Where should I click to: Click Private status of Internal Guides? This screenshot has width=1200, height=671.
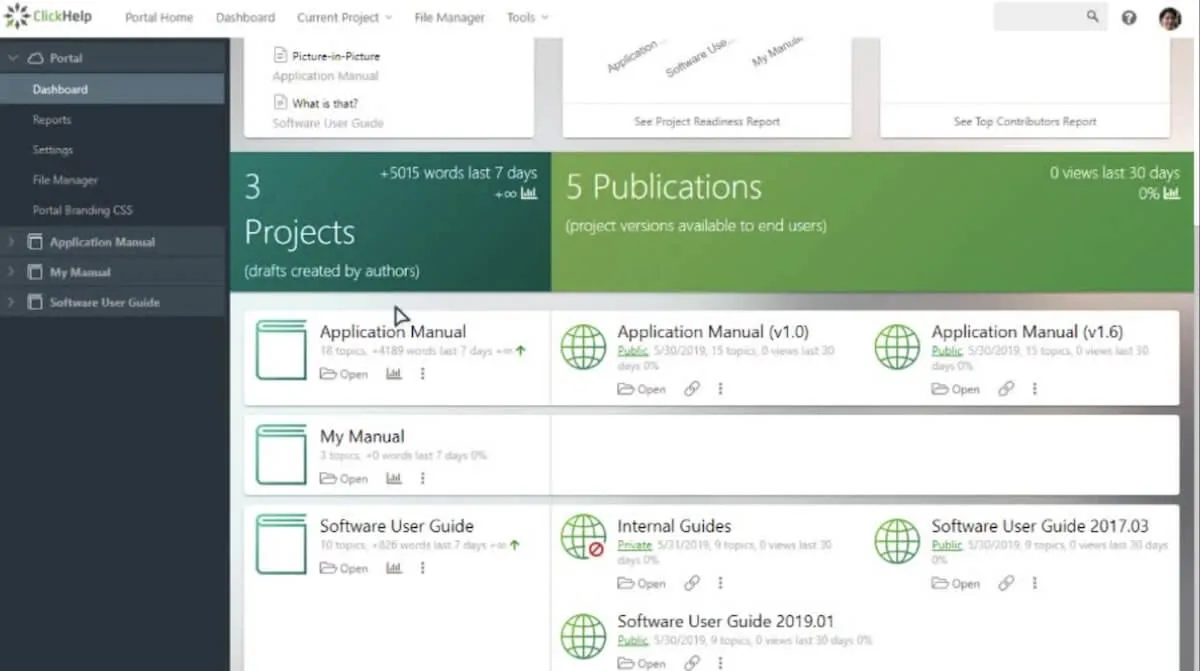click(634, 545)
